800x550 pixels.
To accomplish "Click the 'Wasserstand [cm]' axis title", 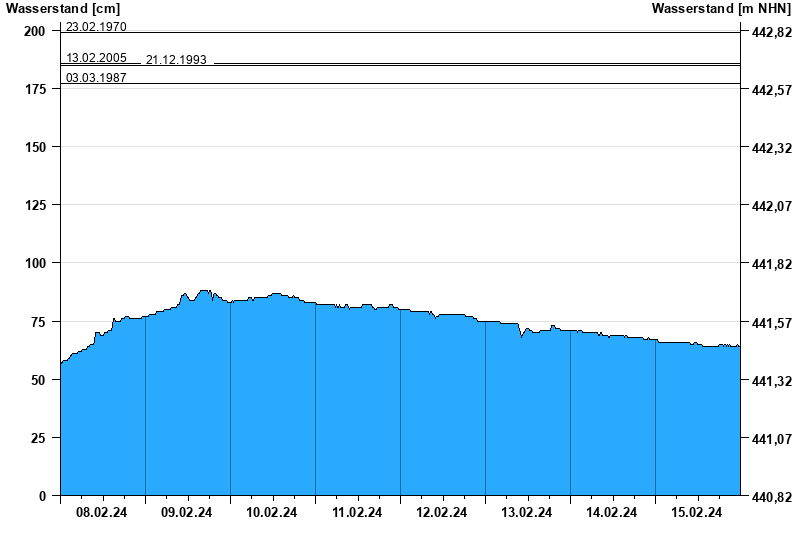I will (62, 9).
